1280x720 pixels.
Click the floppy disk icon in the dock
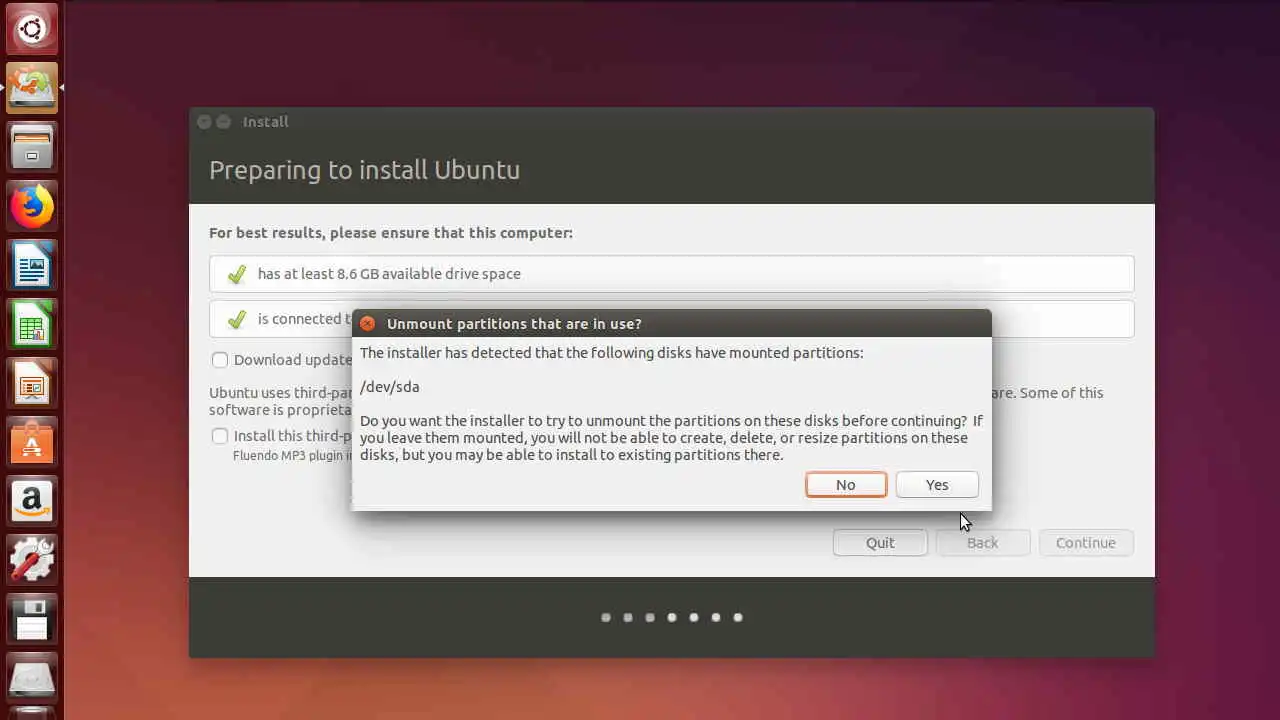(x=32, y=620)
